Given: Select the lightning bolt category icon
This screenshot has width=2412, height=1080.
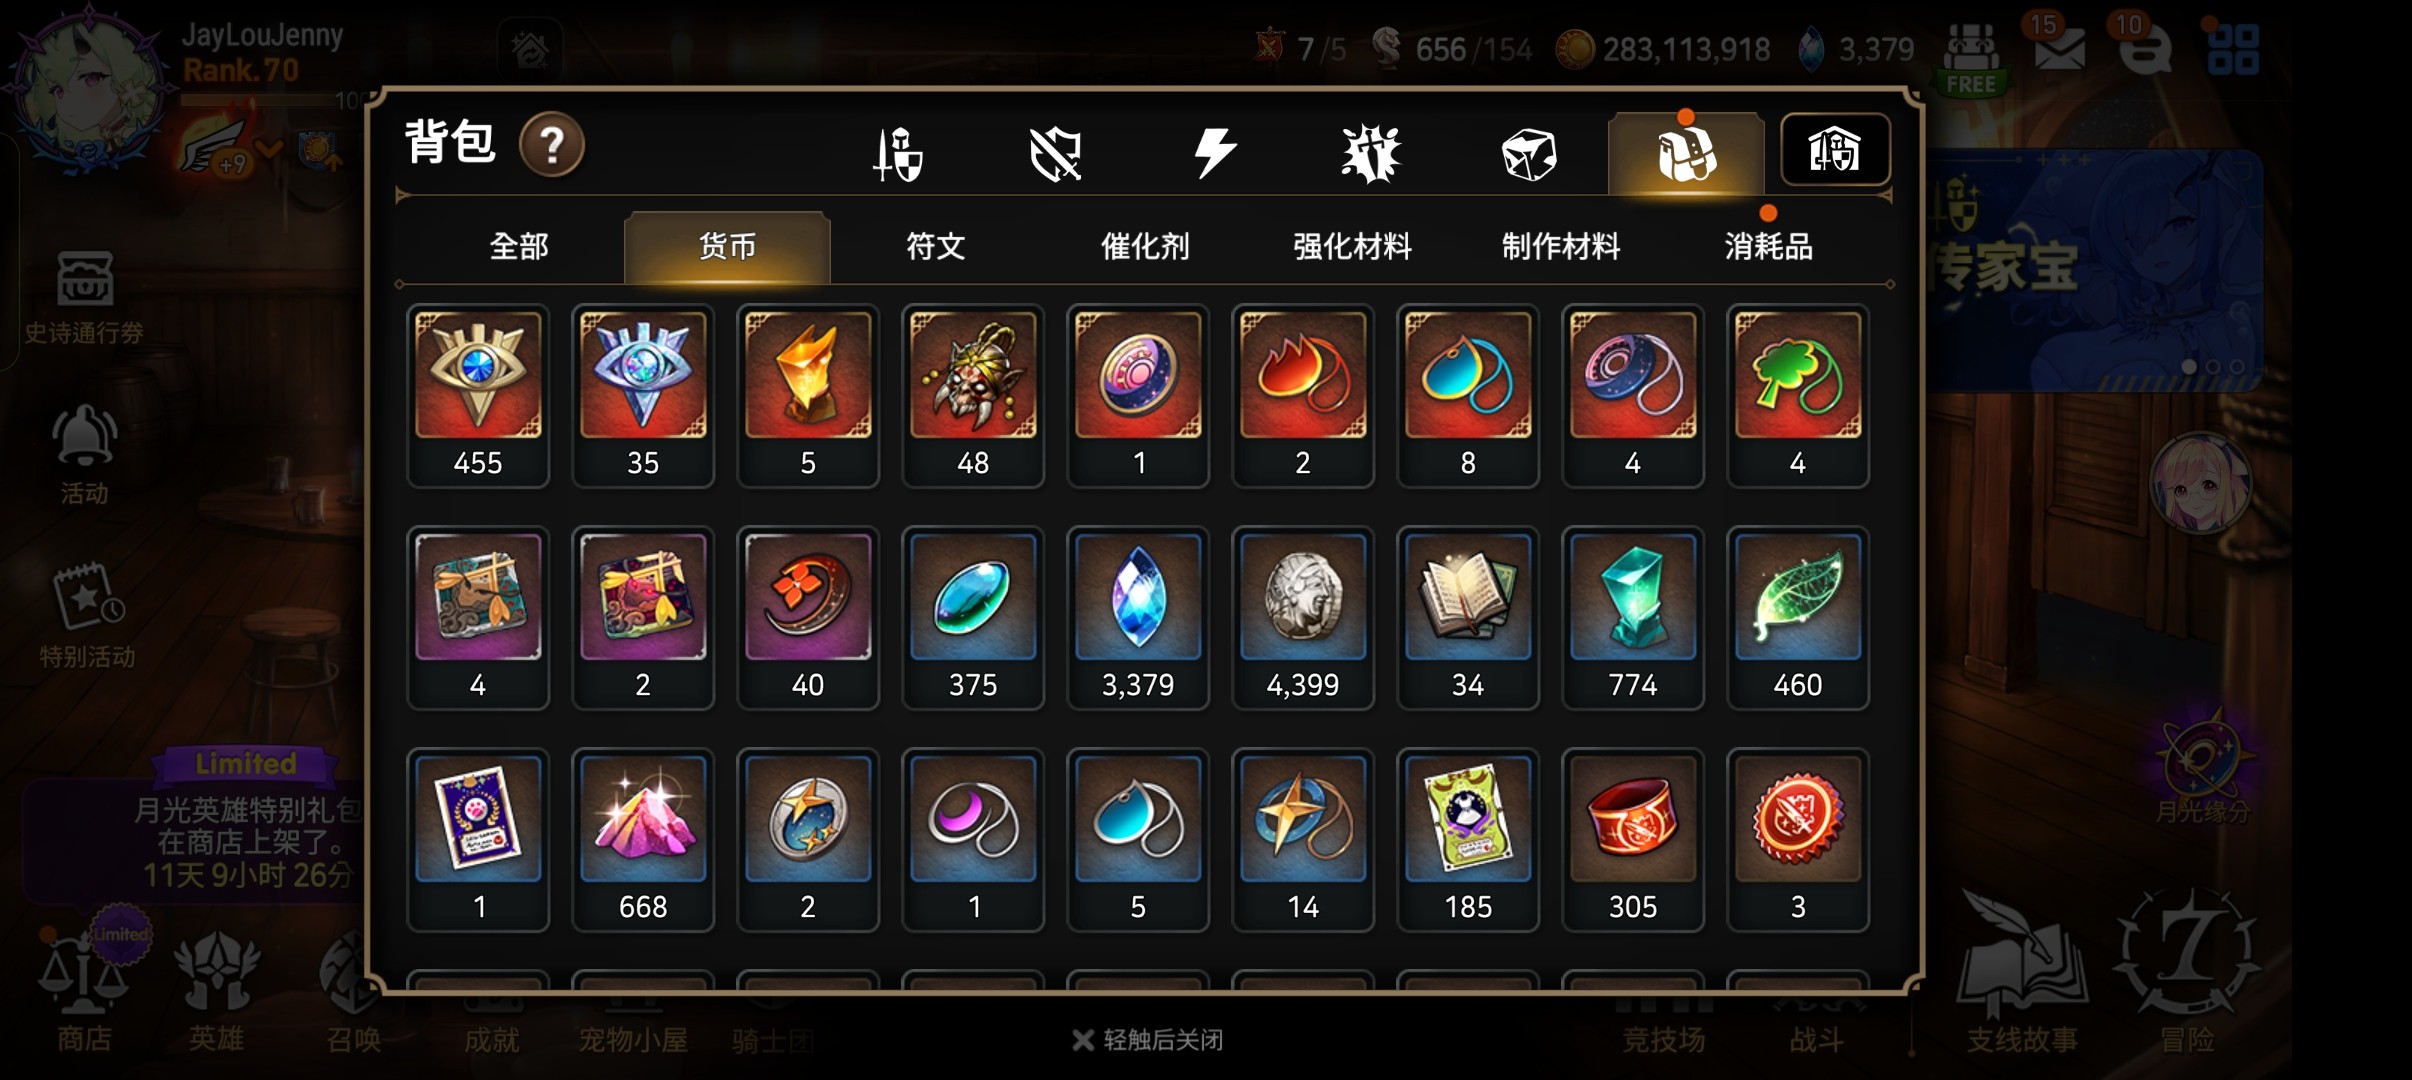Looking at the screenshot, I should tap(1215, 154).
